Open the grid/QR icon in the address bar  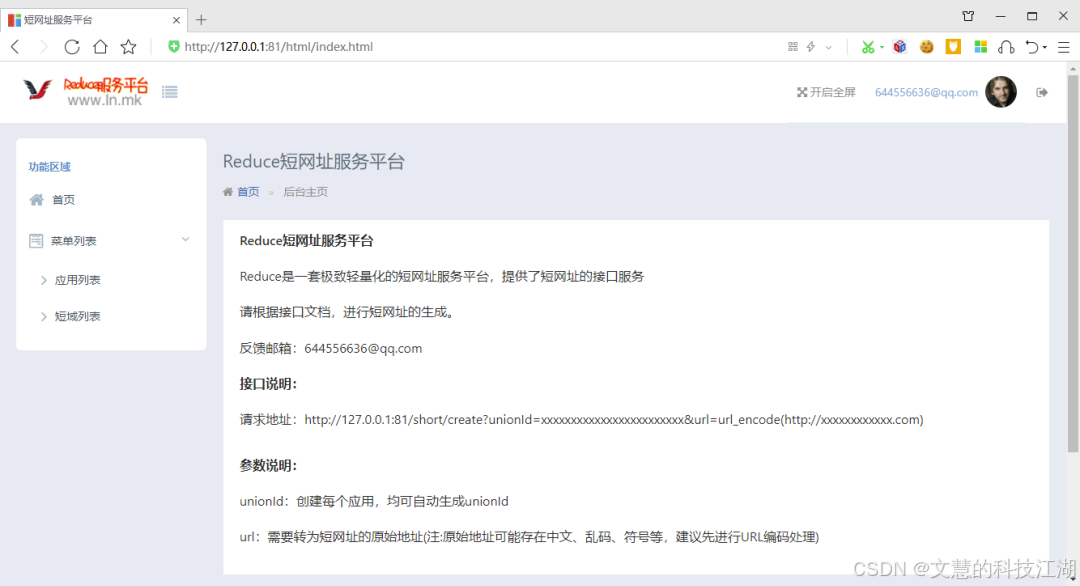click(x=793, y=47)
